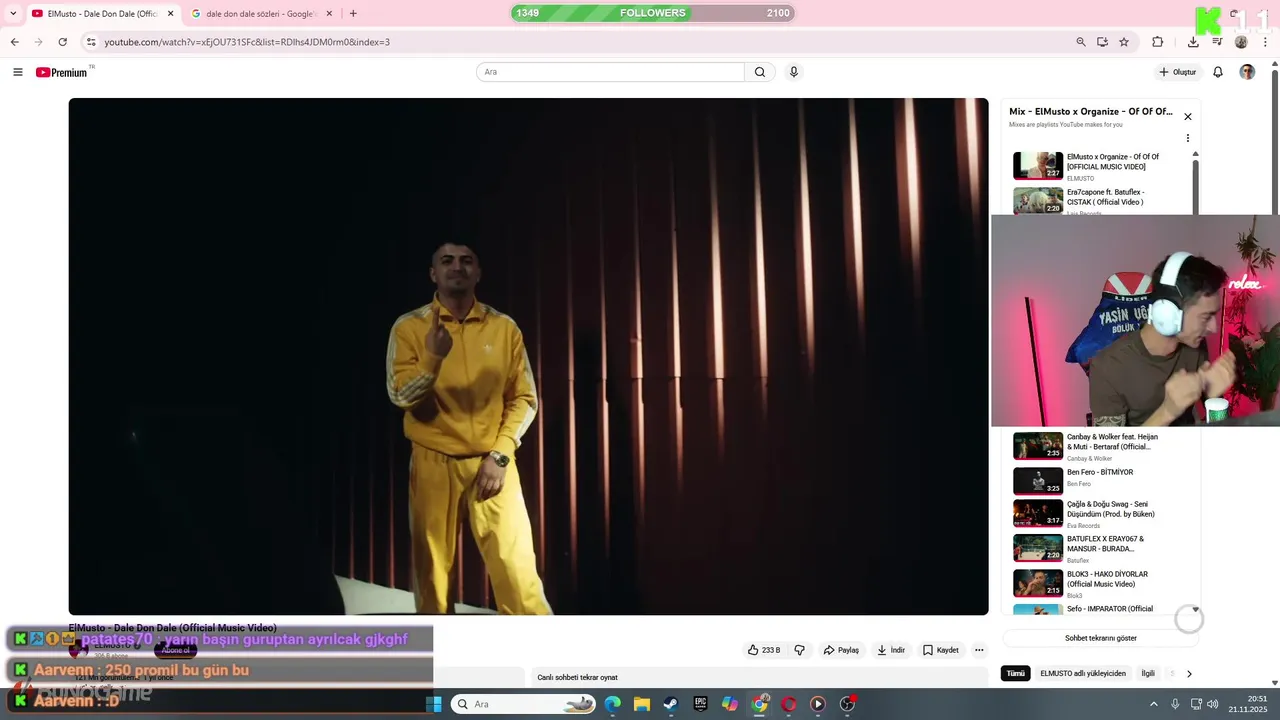Open the media control music-list icon

click(1217, 42)
